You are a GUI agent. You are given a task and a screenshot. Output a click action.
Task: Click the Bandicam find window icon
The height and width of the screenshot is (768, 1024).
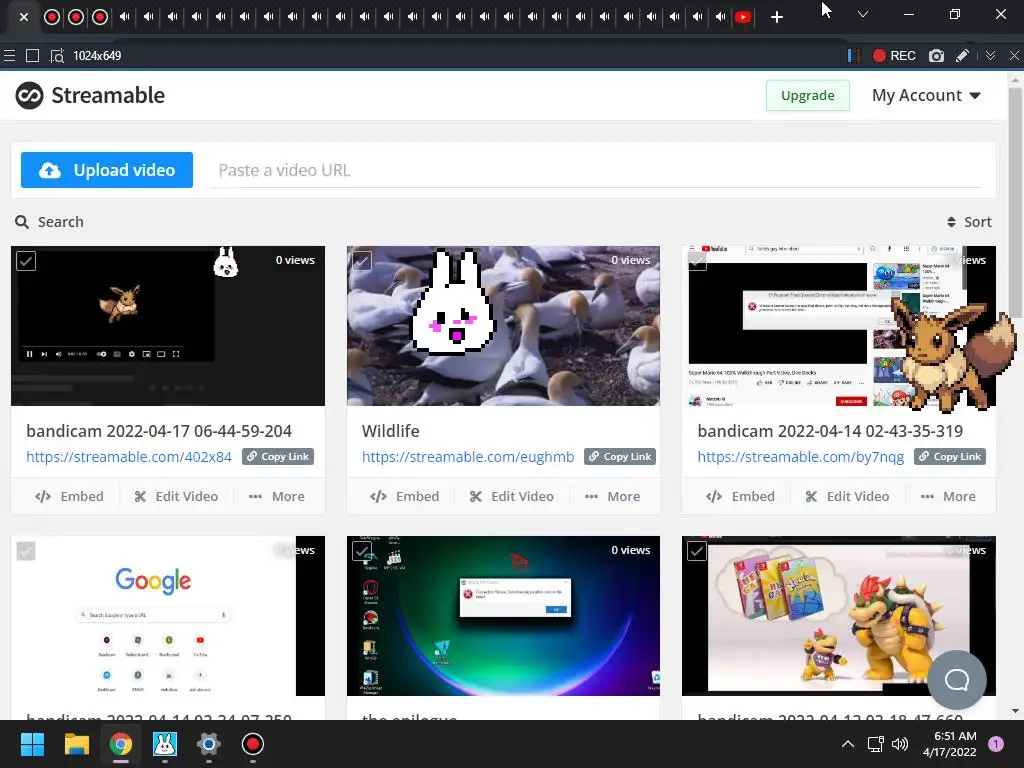[57, 56]
